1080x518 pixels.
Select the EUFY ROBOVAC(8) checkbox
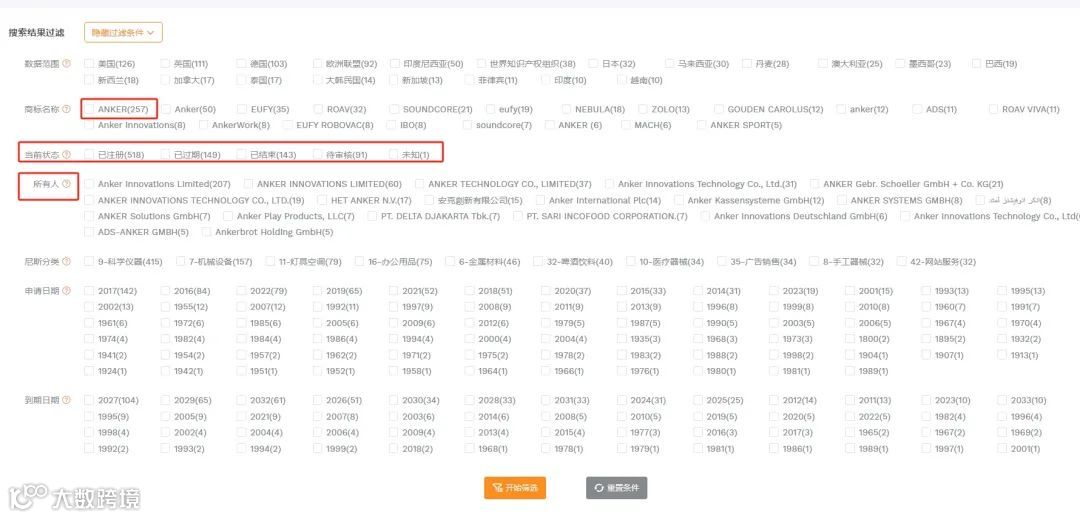click(287, 125)
